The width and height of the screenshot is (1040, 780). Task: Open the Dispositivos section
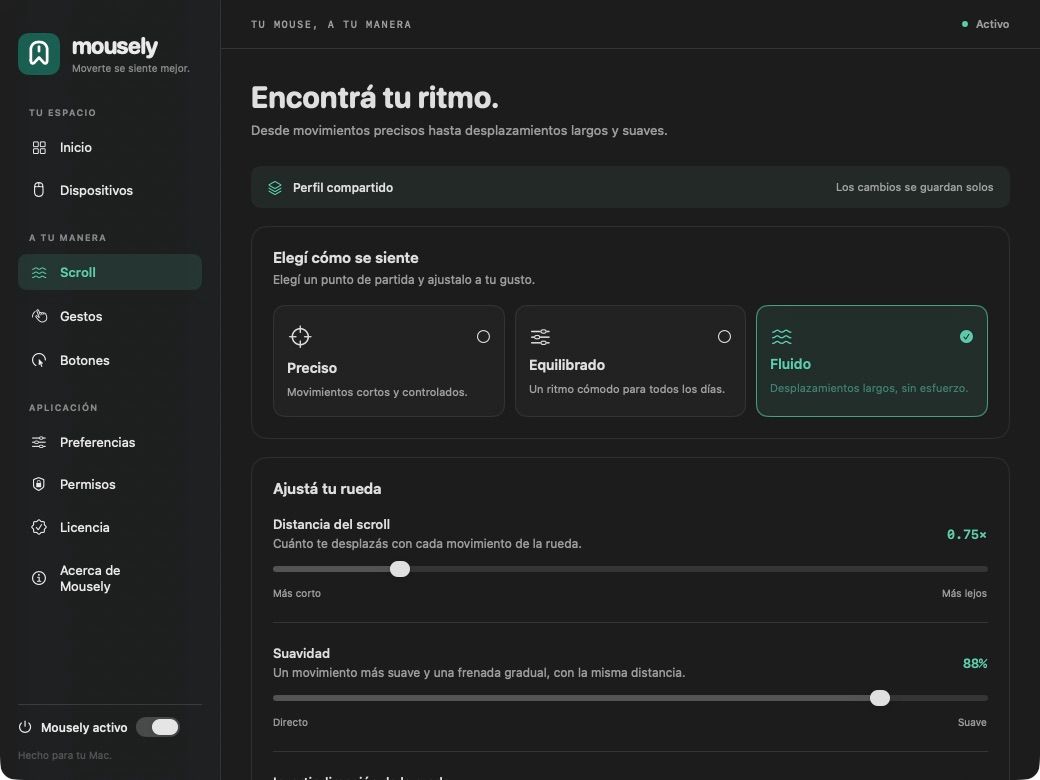pyautogui.click(x=110, y=190)
